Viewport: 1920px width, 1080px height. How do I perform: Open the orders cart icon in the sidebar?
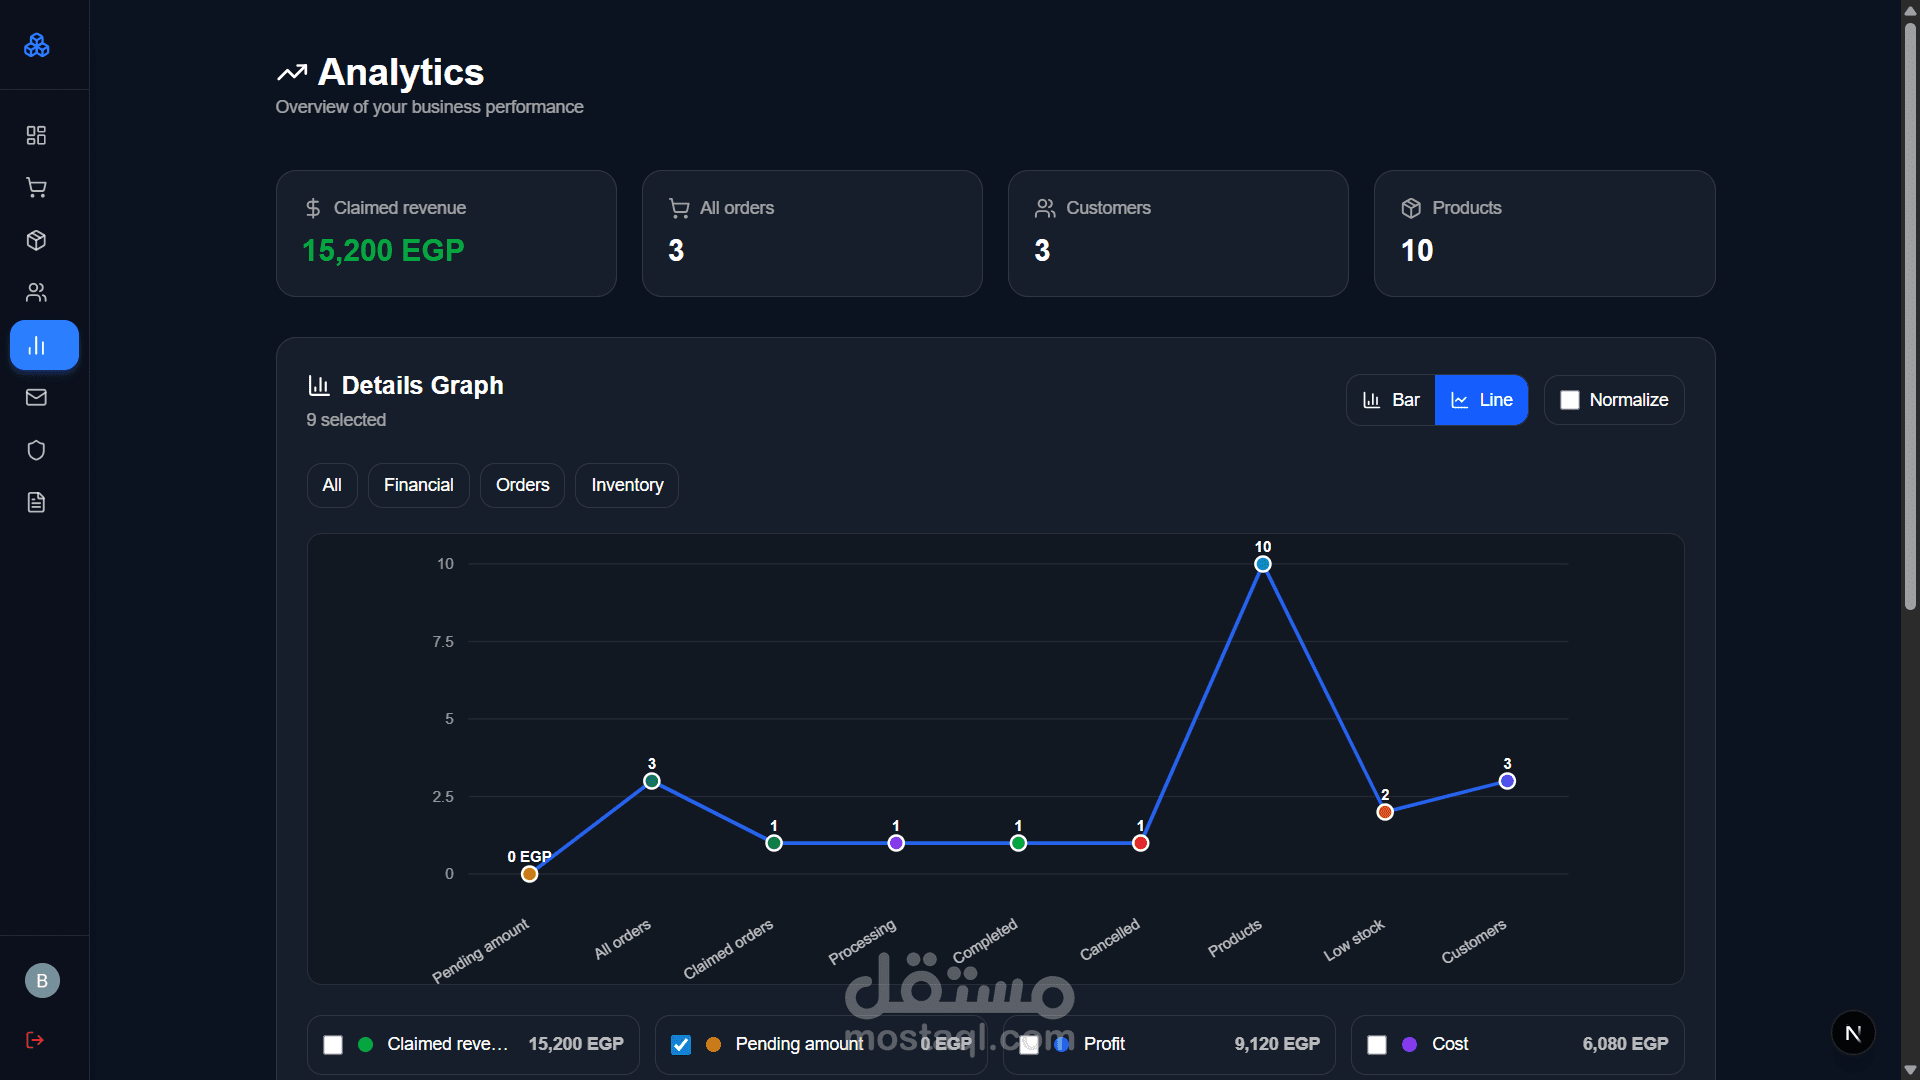36,188
